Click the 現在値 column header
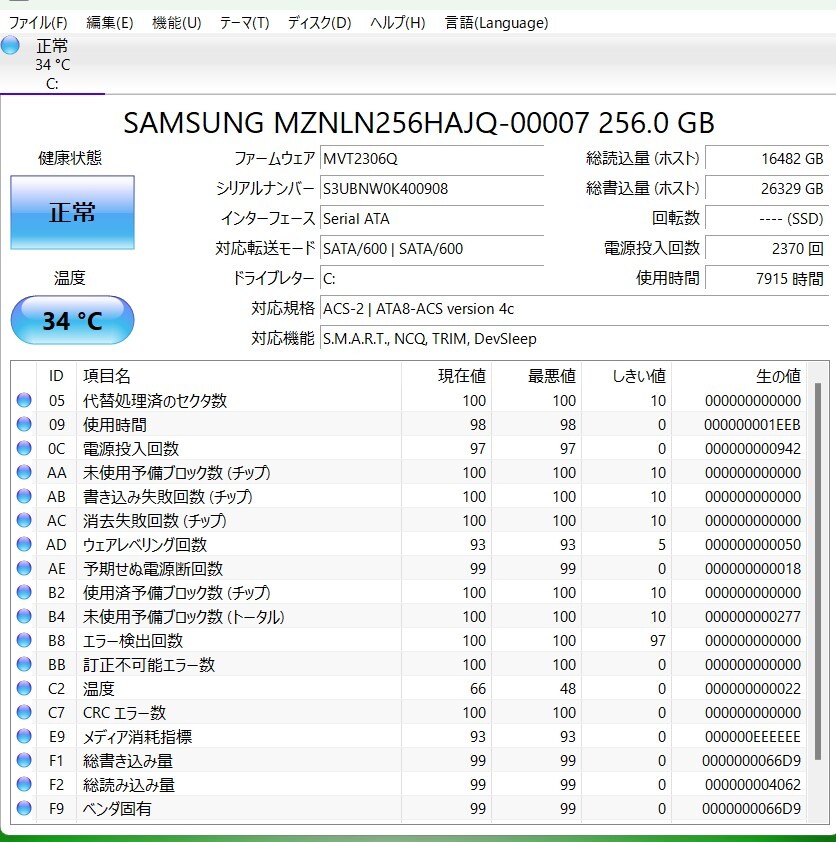The image size is (836, 842). 446,376
